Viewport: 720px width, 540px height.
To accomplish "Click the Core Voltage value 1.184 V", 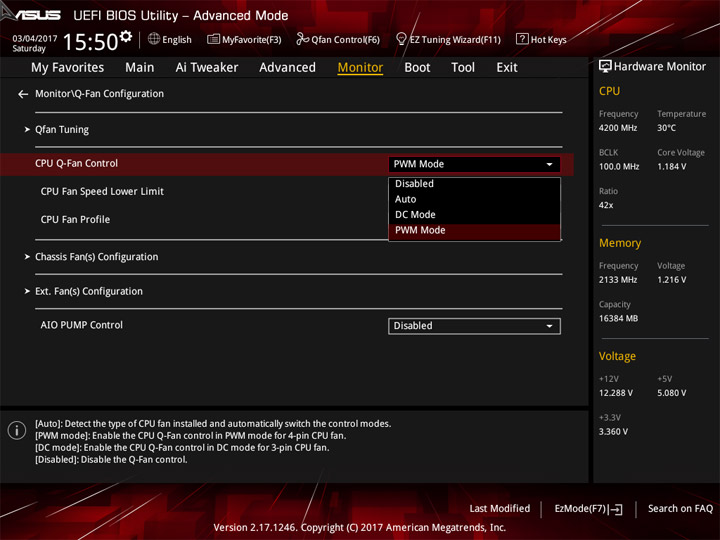I will (671, 167).
